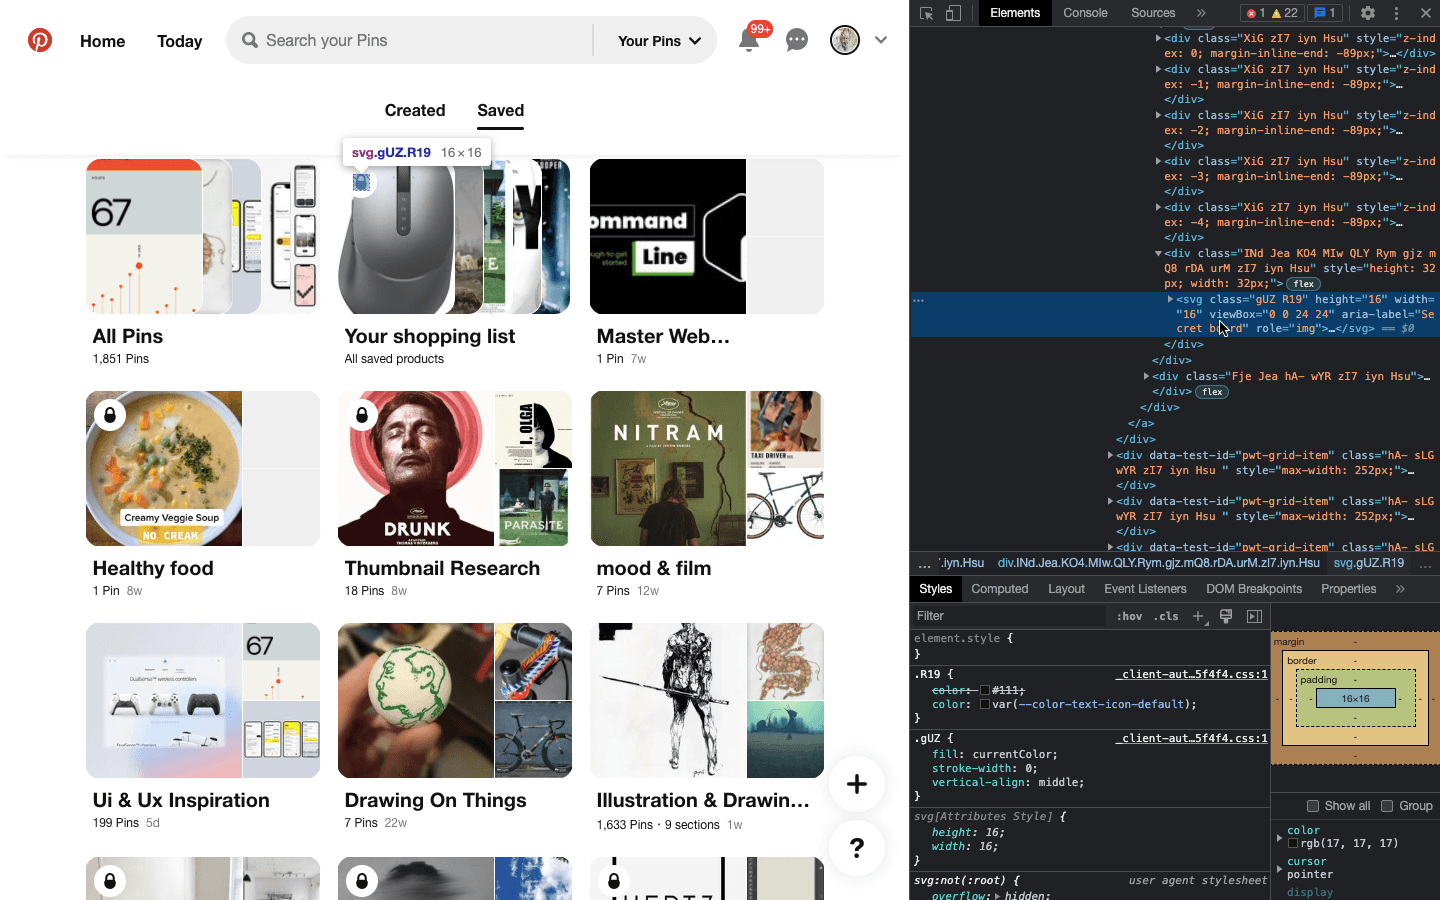This screenshot has height=900, width=1440.
Task: Click the color swatch next to #111
Action: pyautogui.click(x=985, y=690)
